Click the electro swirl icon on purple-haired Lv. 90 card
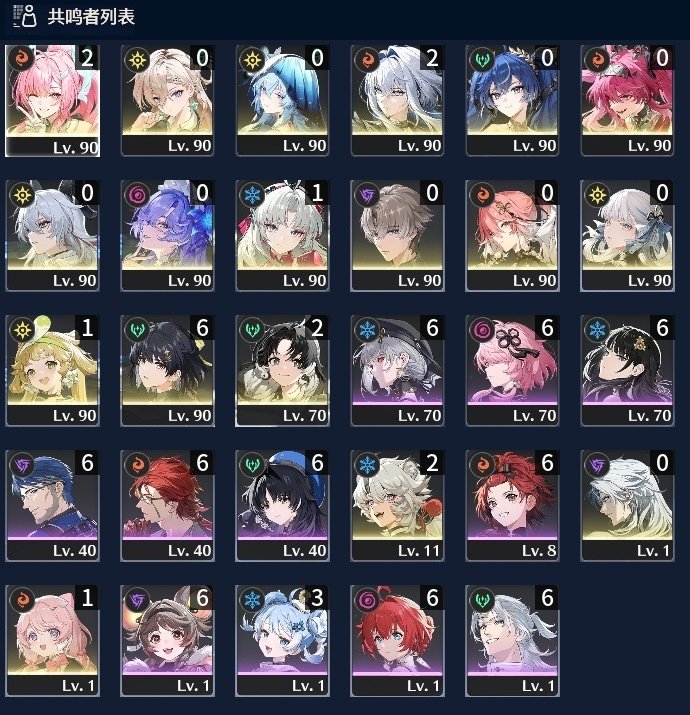Screen dimensions: 690x715 click(137, 195)
